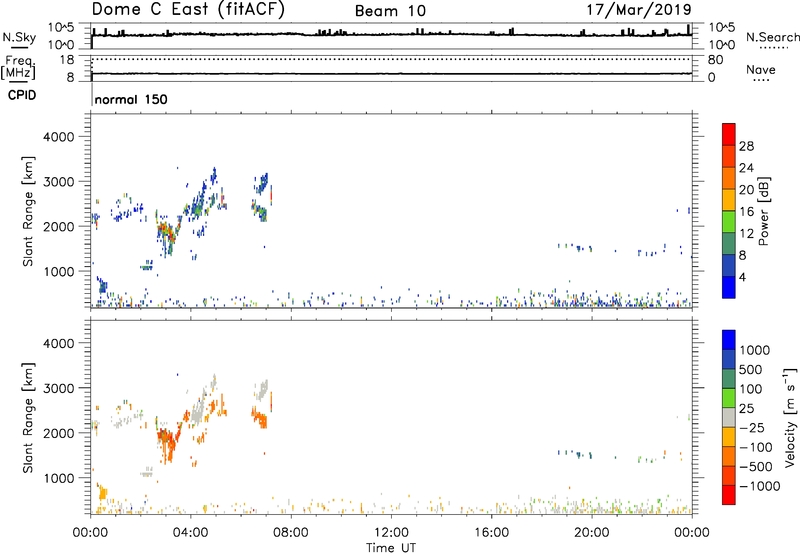Image resolution: width=800 pixels, height=554 pixels.
Task: Click the title "Dome C East (fitACF)"
Action: tap(188, 9)
